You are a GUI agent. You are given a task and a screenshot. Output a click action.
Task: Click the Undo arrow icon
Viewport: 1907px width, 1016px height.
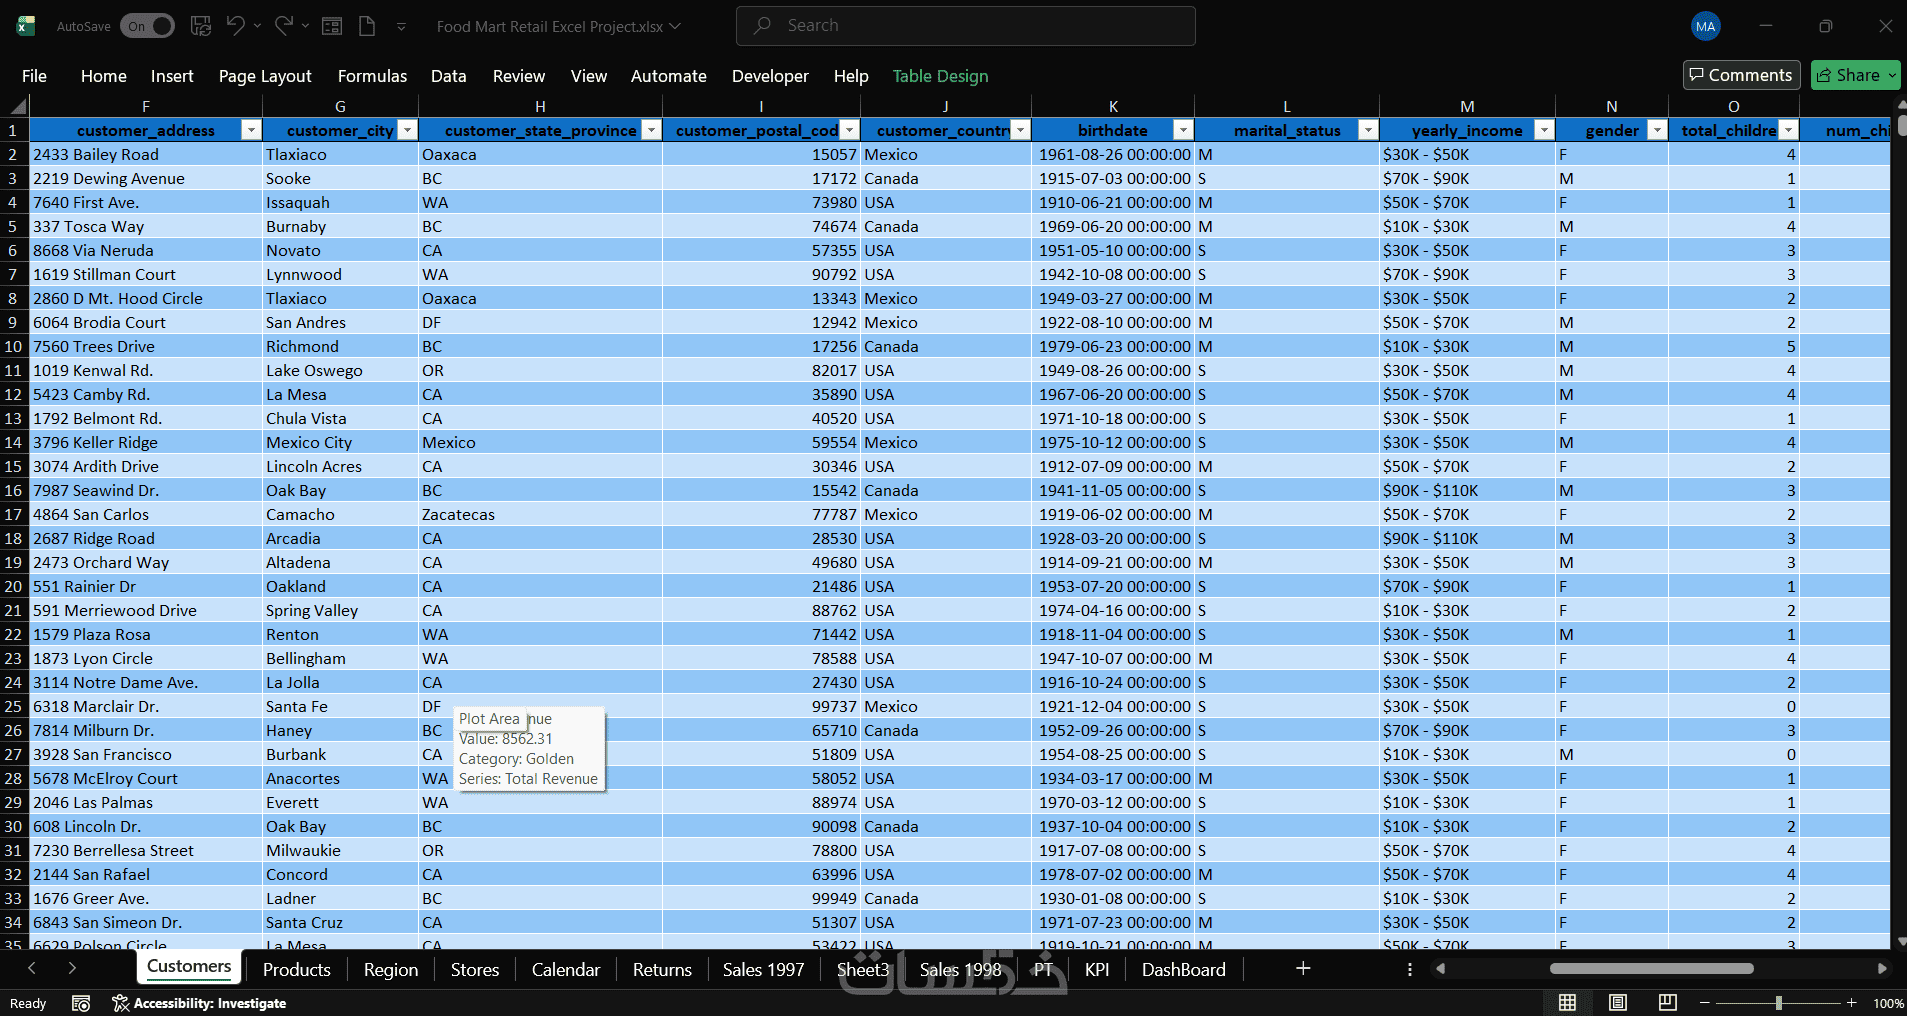click(x=236, y=25)
